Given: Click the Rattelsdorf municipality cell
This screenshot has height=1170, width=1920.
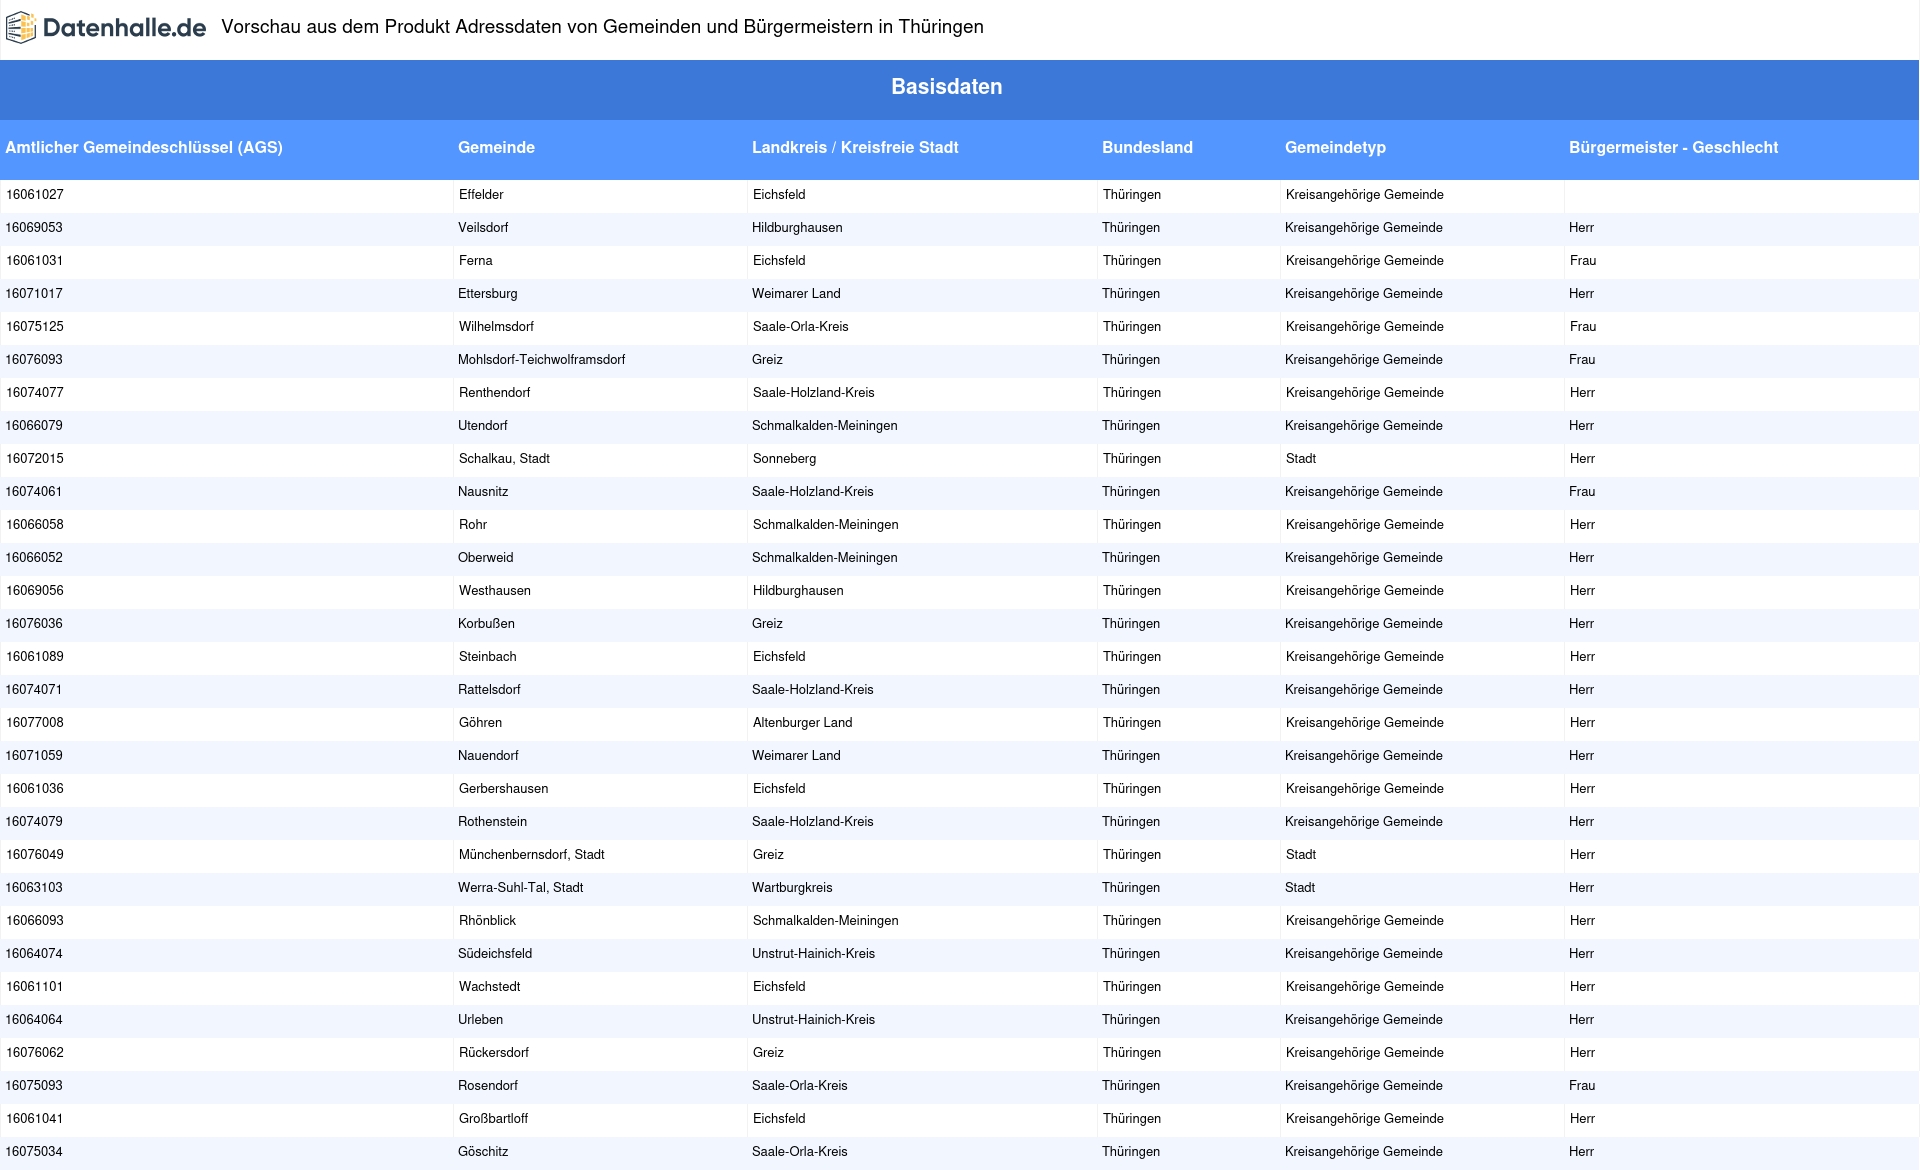Looking at the screenshot, I should [489, 690].
